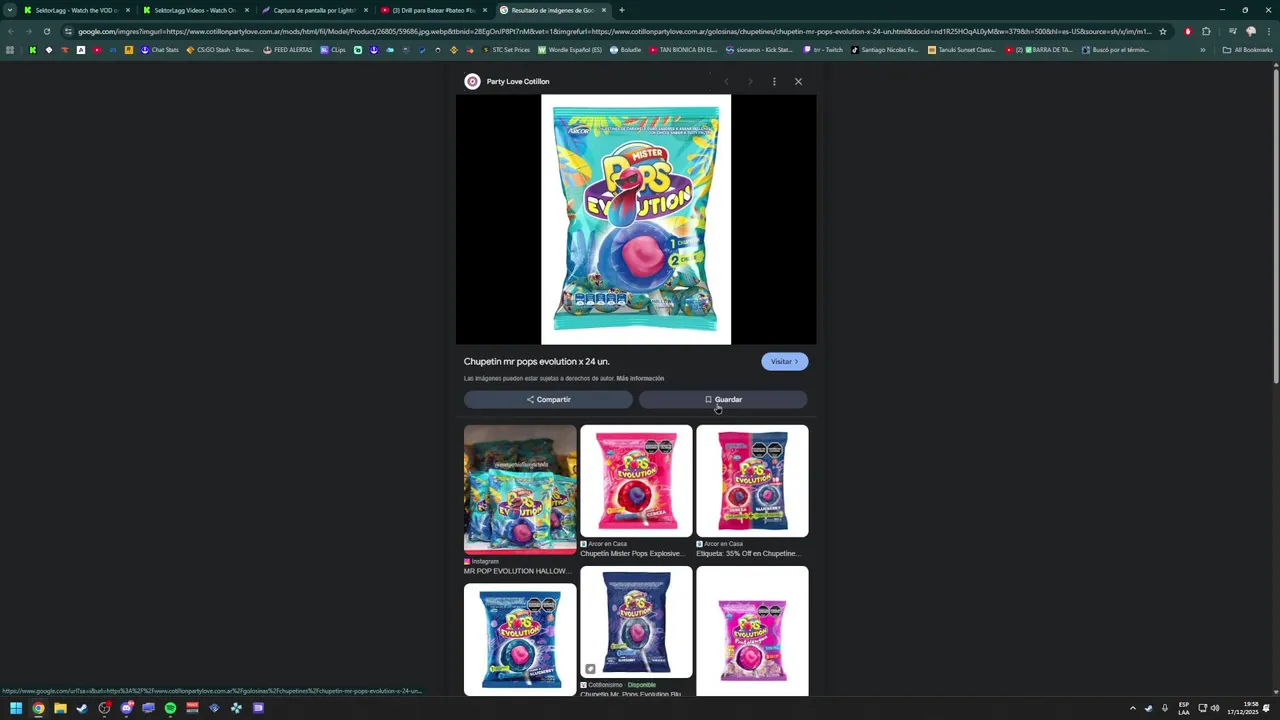Screen dimensions: 1280x720
Task: Open the blue Pops Evolution Blueberry thumbnail
Action: tap(520, 639)
